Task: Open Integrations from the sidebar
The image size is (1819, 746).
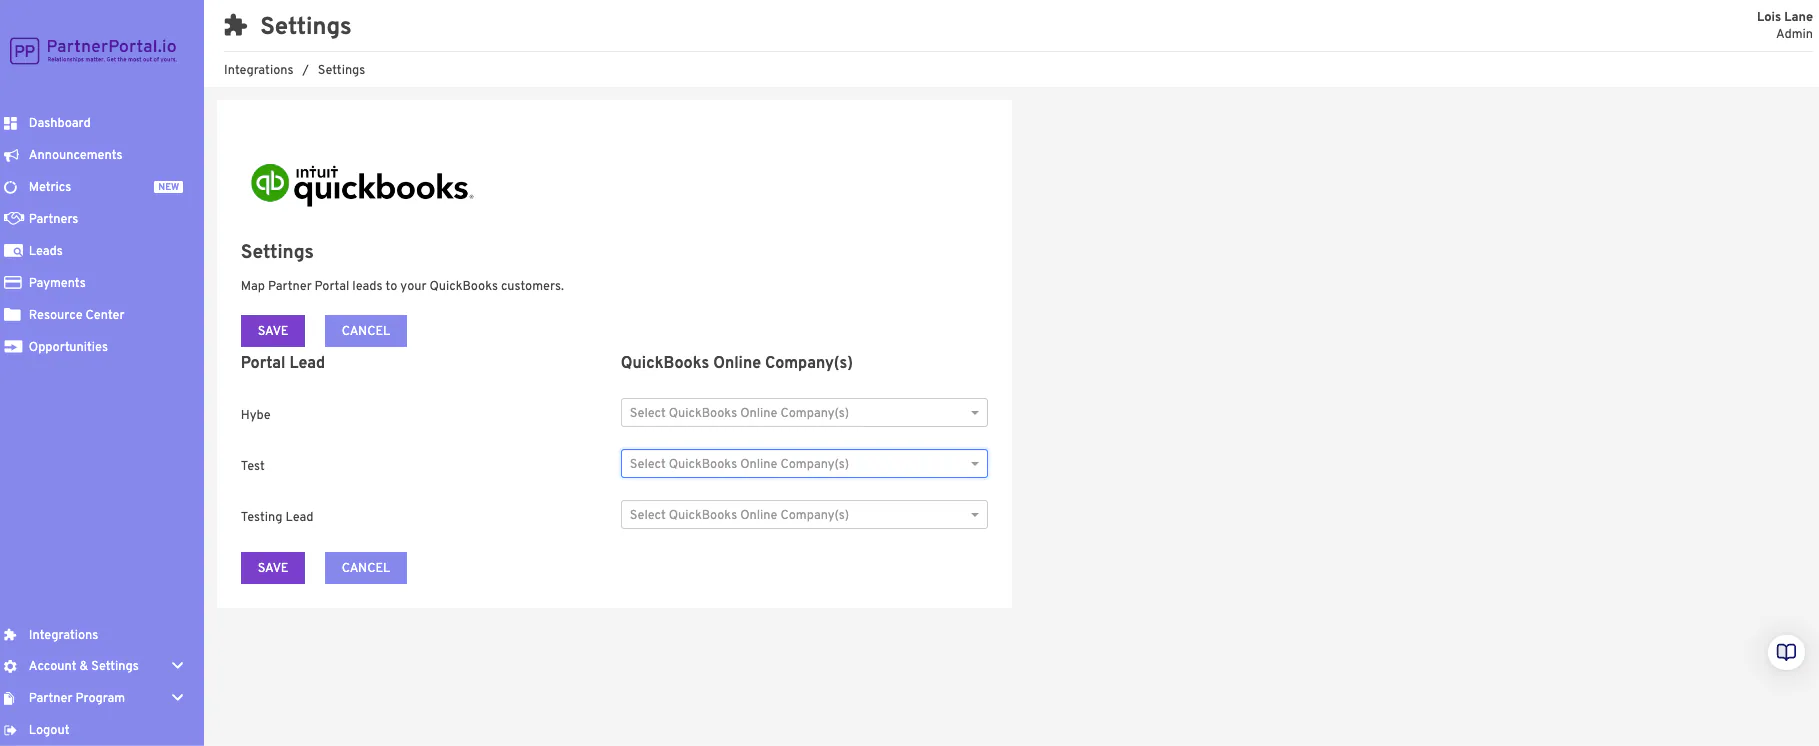Action: (64, 635)
